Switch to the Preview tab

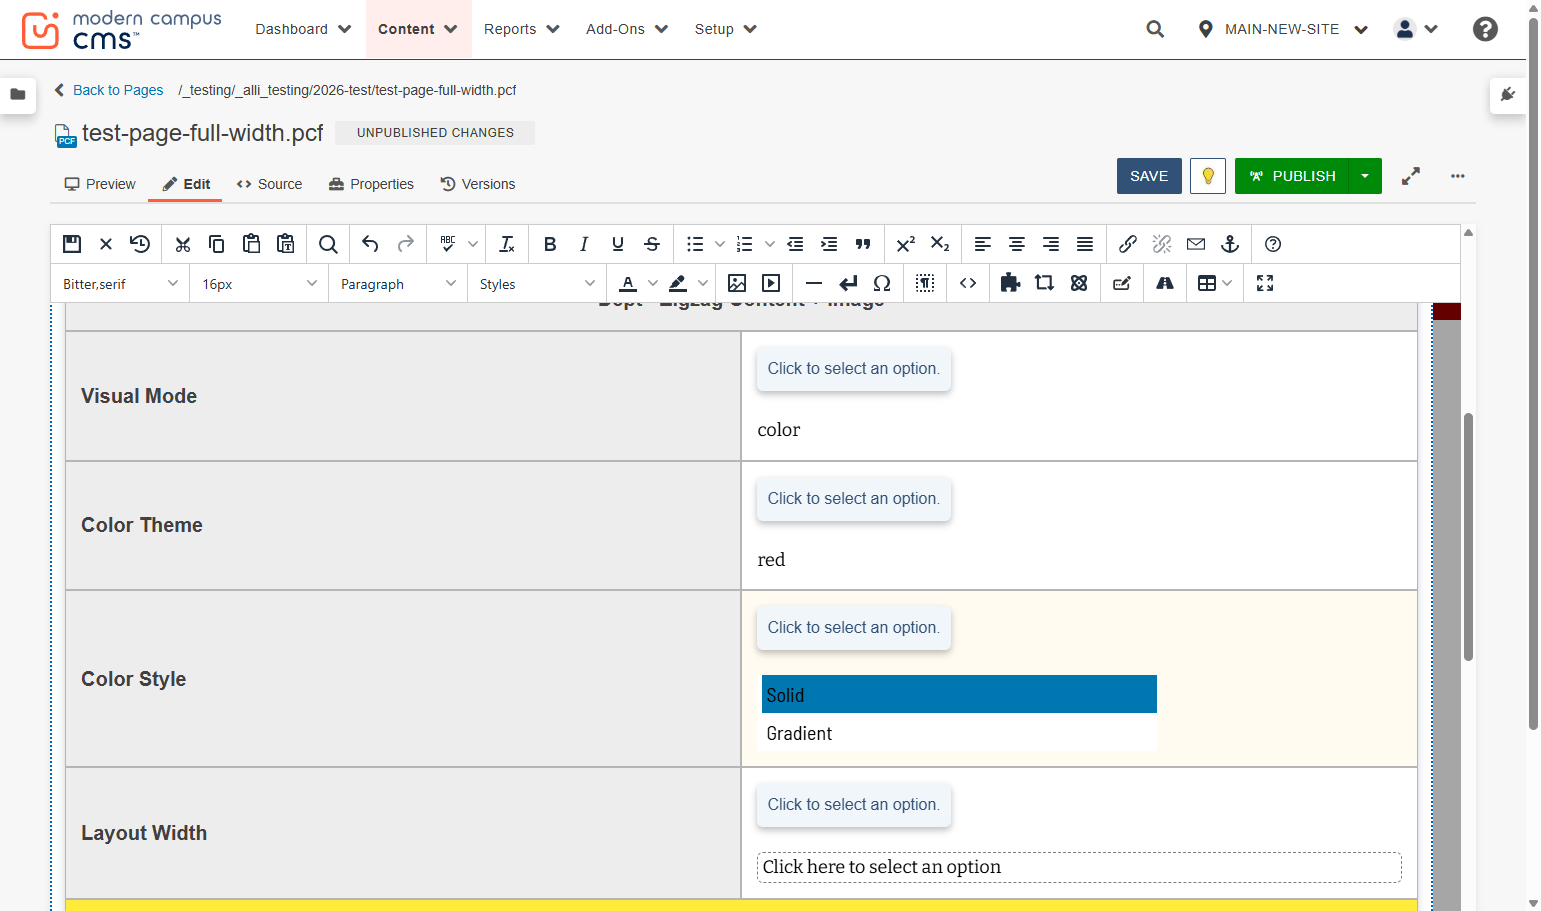(100, 184)
